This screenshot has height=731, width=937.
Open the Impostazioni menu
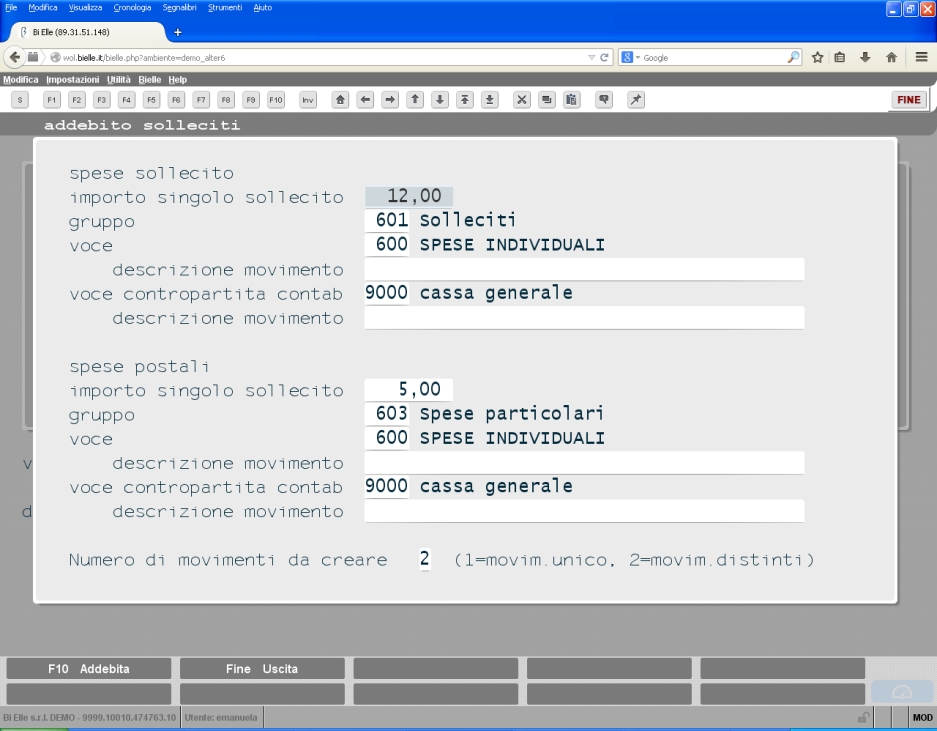point(72,79)
